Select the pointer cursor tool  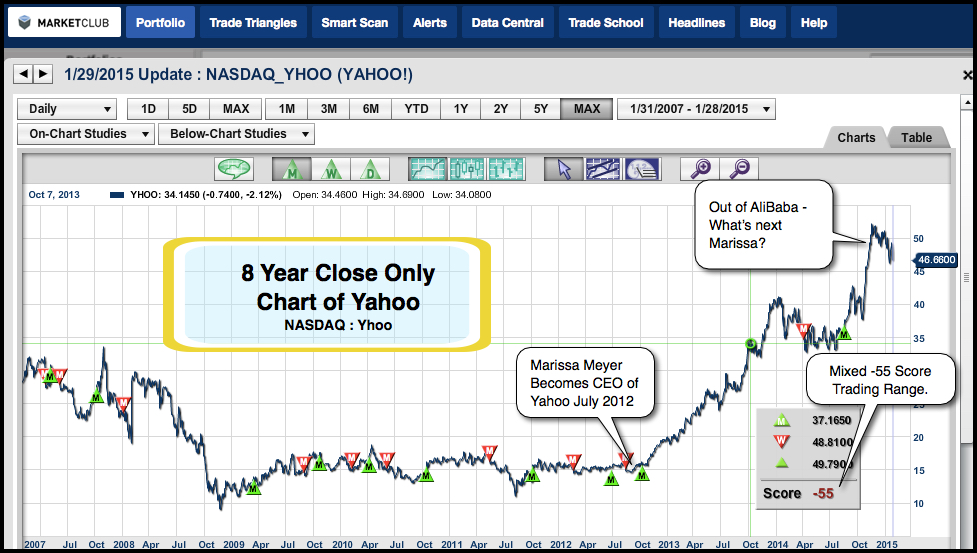click(563, 169)
